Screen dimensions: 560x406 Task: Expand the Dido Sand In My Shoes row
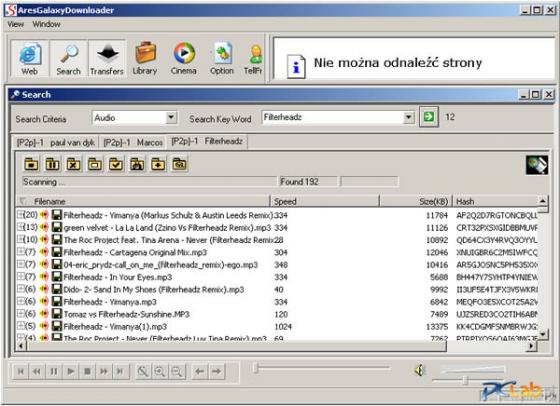click(20, 289)
